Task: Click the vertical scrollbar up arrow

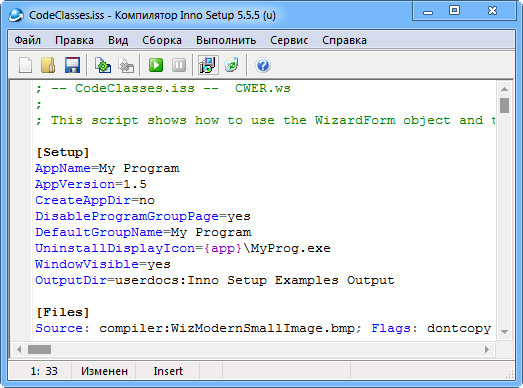Action: (504, 89)
